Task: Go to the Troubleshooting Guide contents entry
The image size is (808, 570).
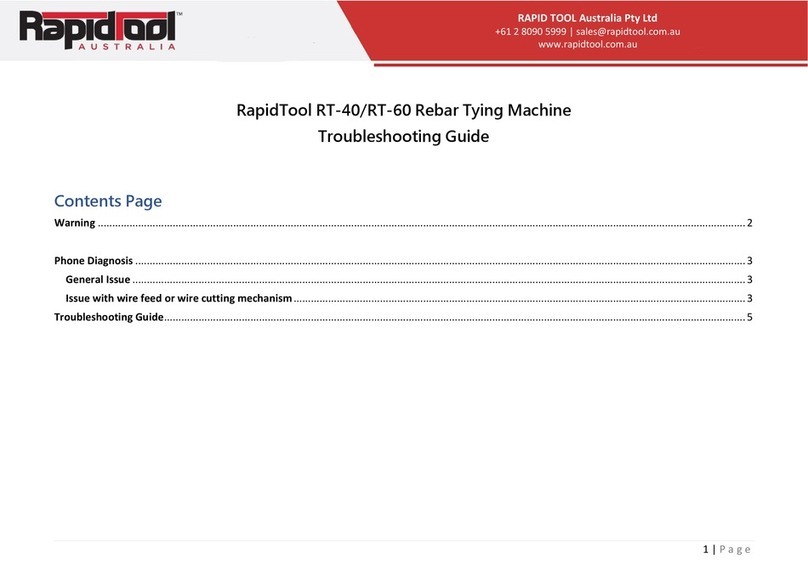Action: pyautogui.click(x=403, y=317)
